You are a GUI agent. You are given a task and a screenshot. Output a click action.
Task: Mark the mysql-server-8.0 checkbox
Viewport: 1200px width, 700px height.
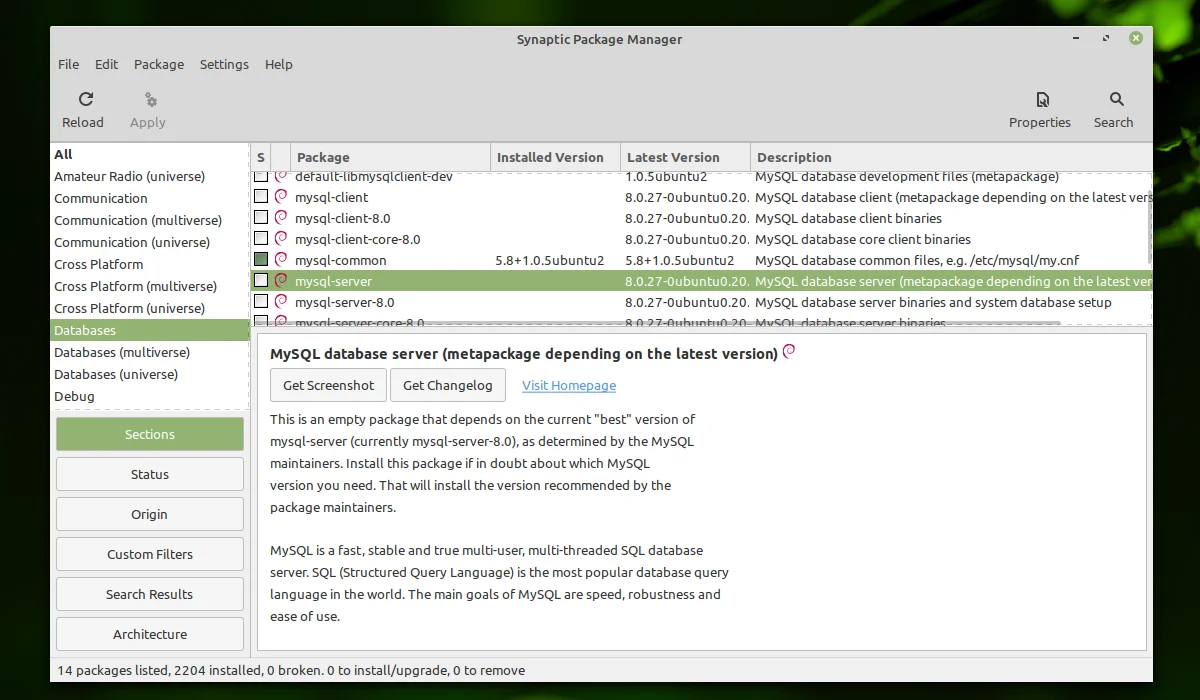pyautogui.click(x=261, y=302)
